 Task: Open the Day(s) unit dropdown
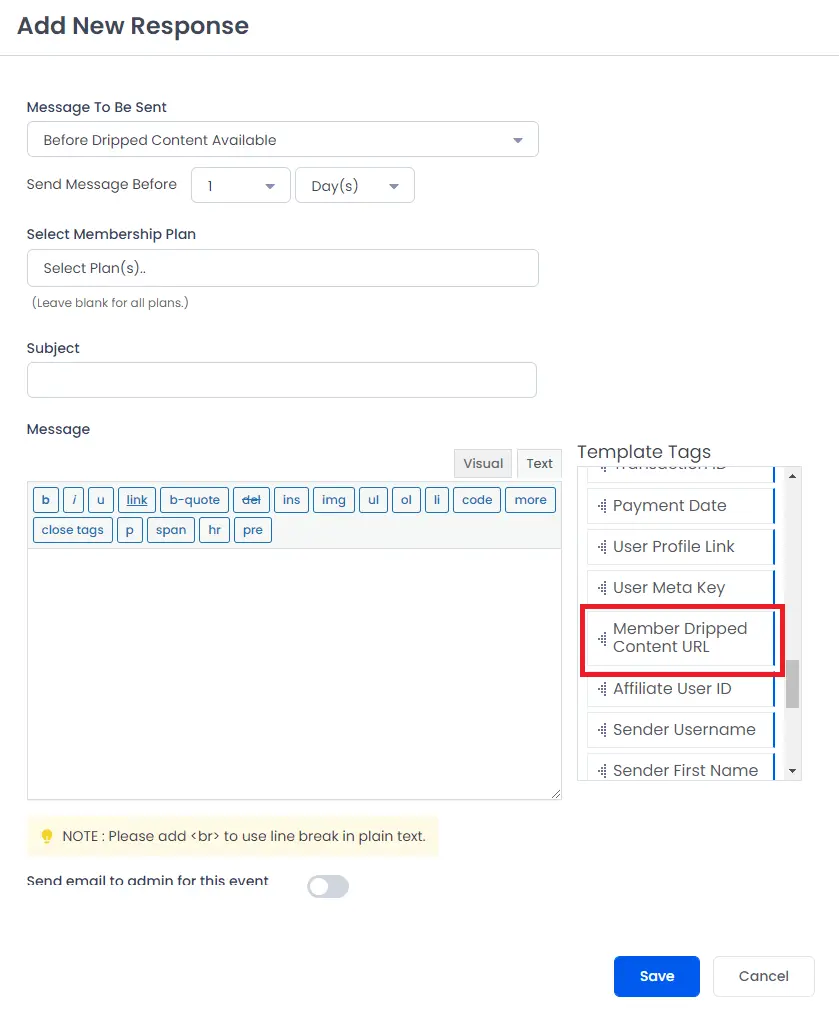pyautogui.click(x=355, y=186)
